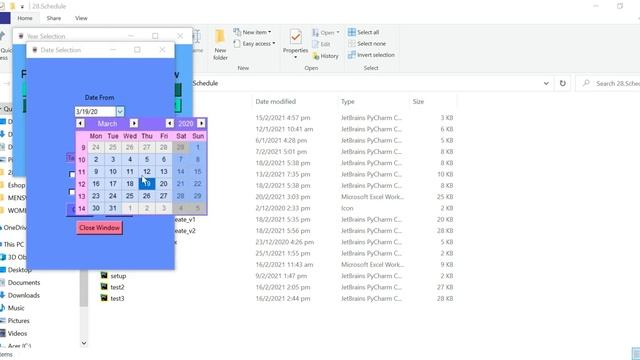Sort by the Date modified column
640x360 pixels.
coord(276,101)
